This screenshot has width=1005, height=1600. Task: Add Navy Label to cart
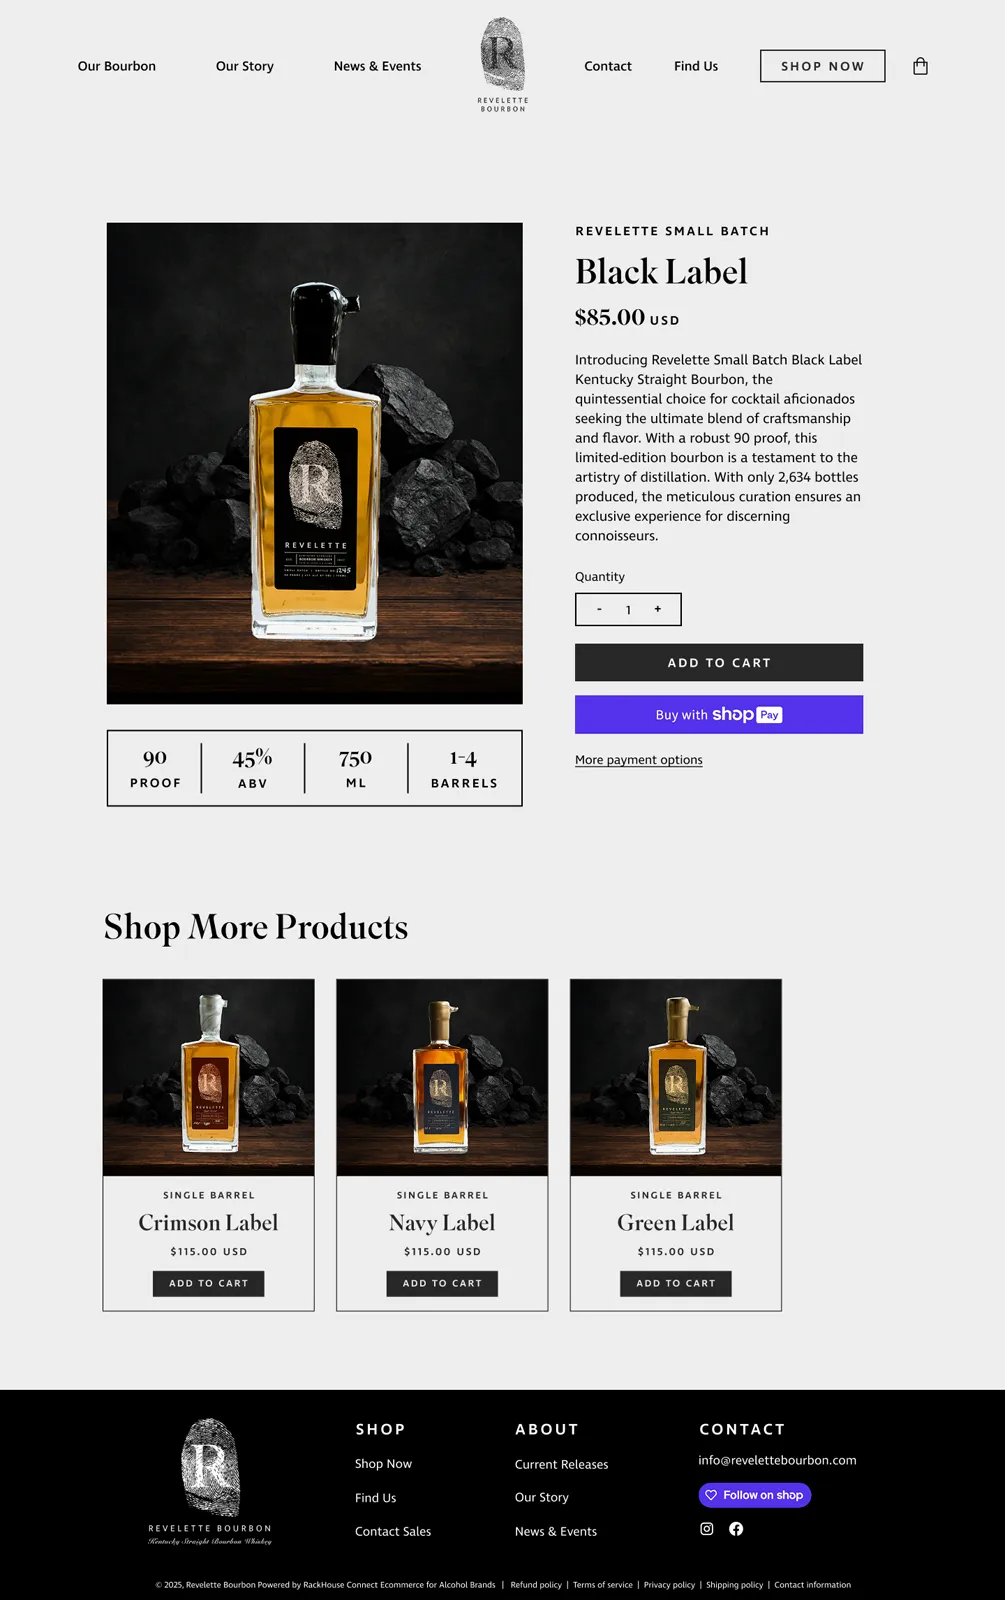[x=442, y=1283]
